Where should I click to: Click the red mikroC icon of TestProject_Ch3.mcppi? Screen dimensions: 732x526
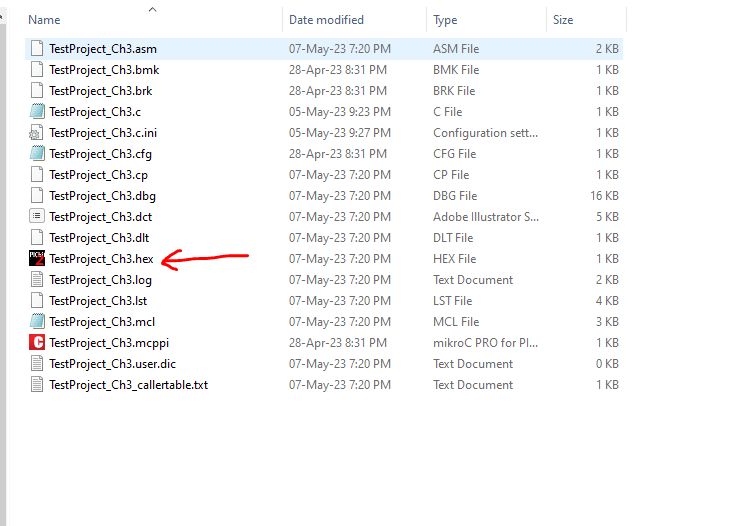pos(37,343)
